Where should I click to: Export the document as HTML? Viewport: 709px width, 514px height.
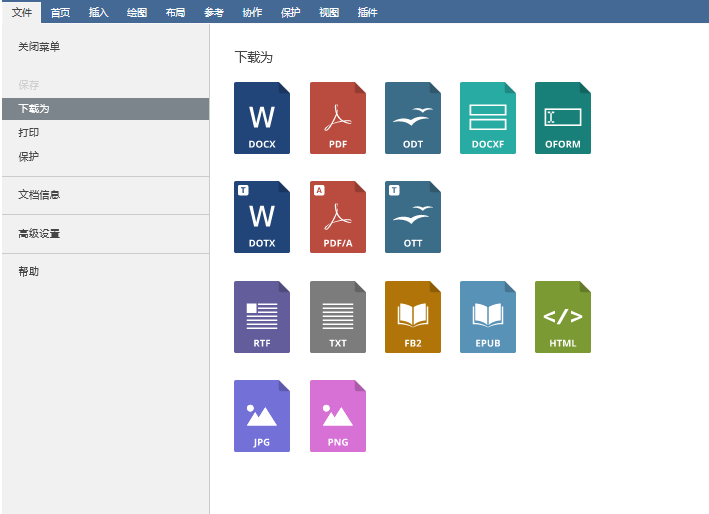pos(563,317)
